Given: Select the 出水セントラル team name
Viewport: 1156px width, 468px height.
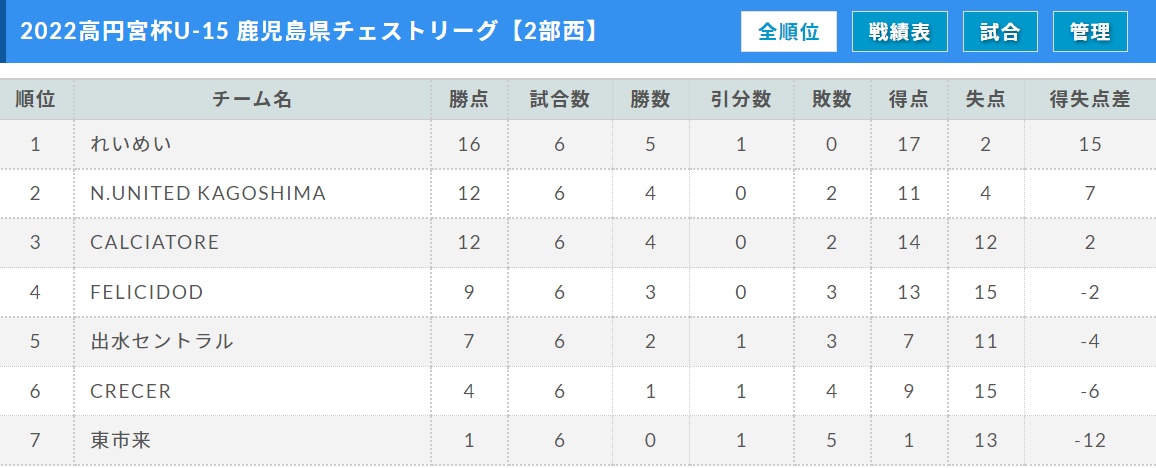Looking at the screenshot, I should 161,341.
